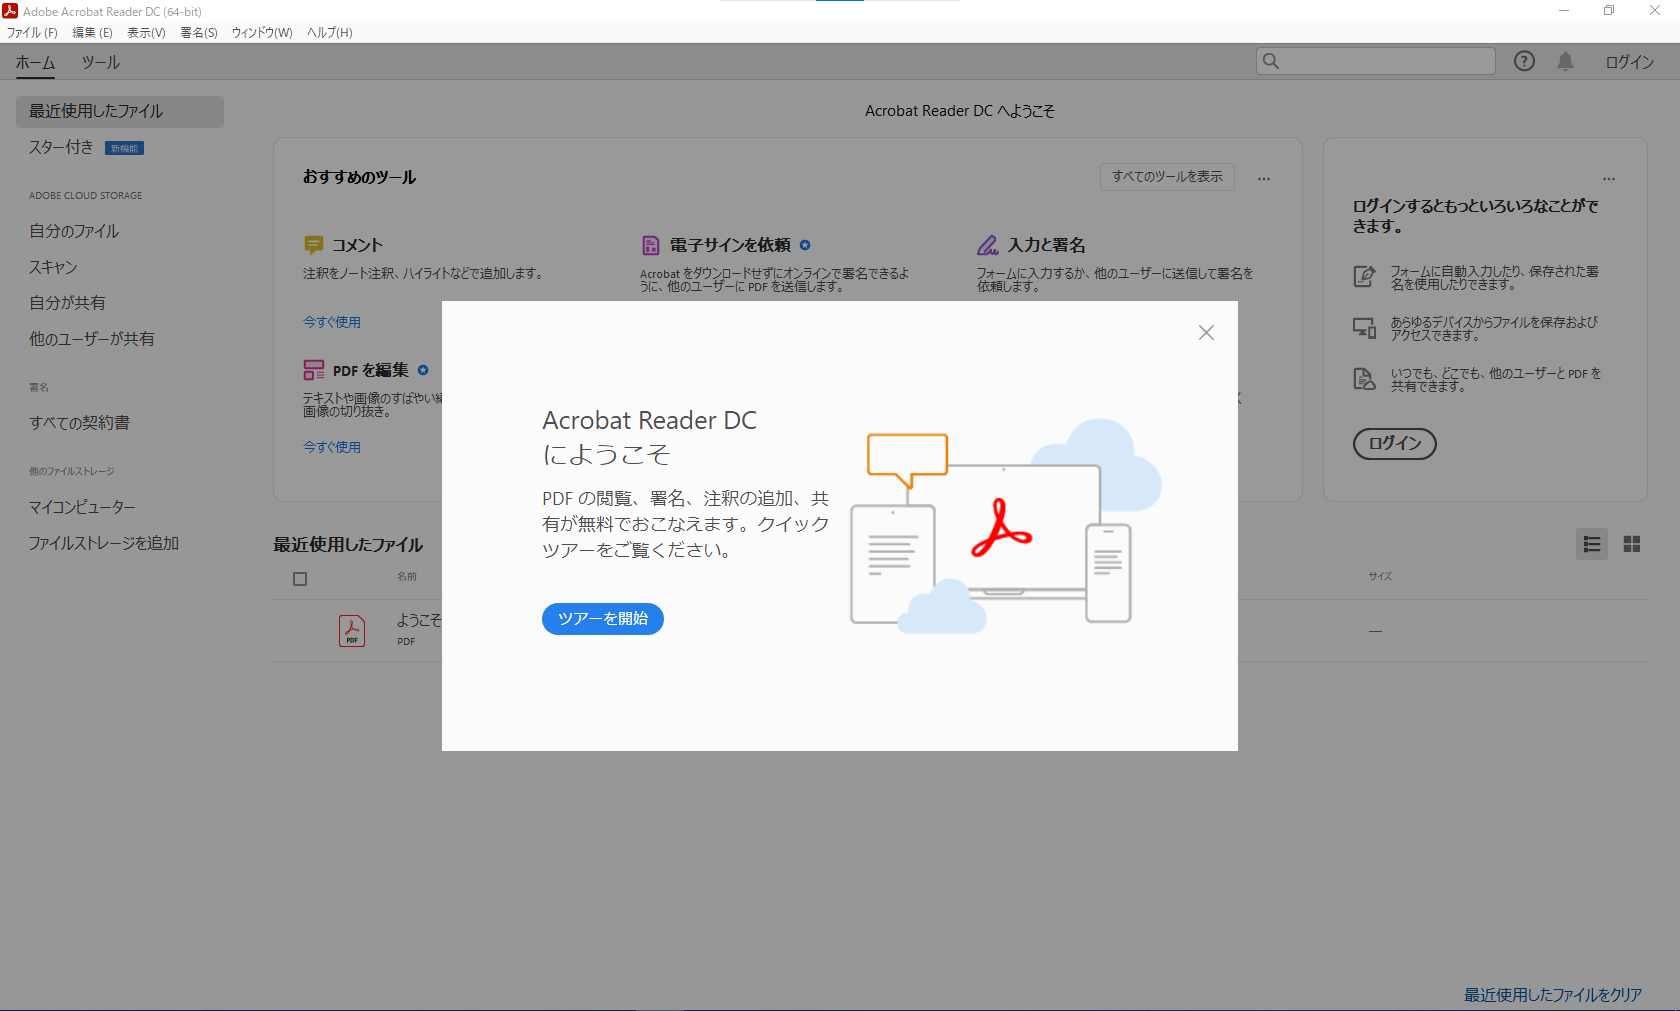Viewport: 1680px width, 1011px height.
Task: Click the ようこそ PDF file icon
Action: point(352,631)
